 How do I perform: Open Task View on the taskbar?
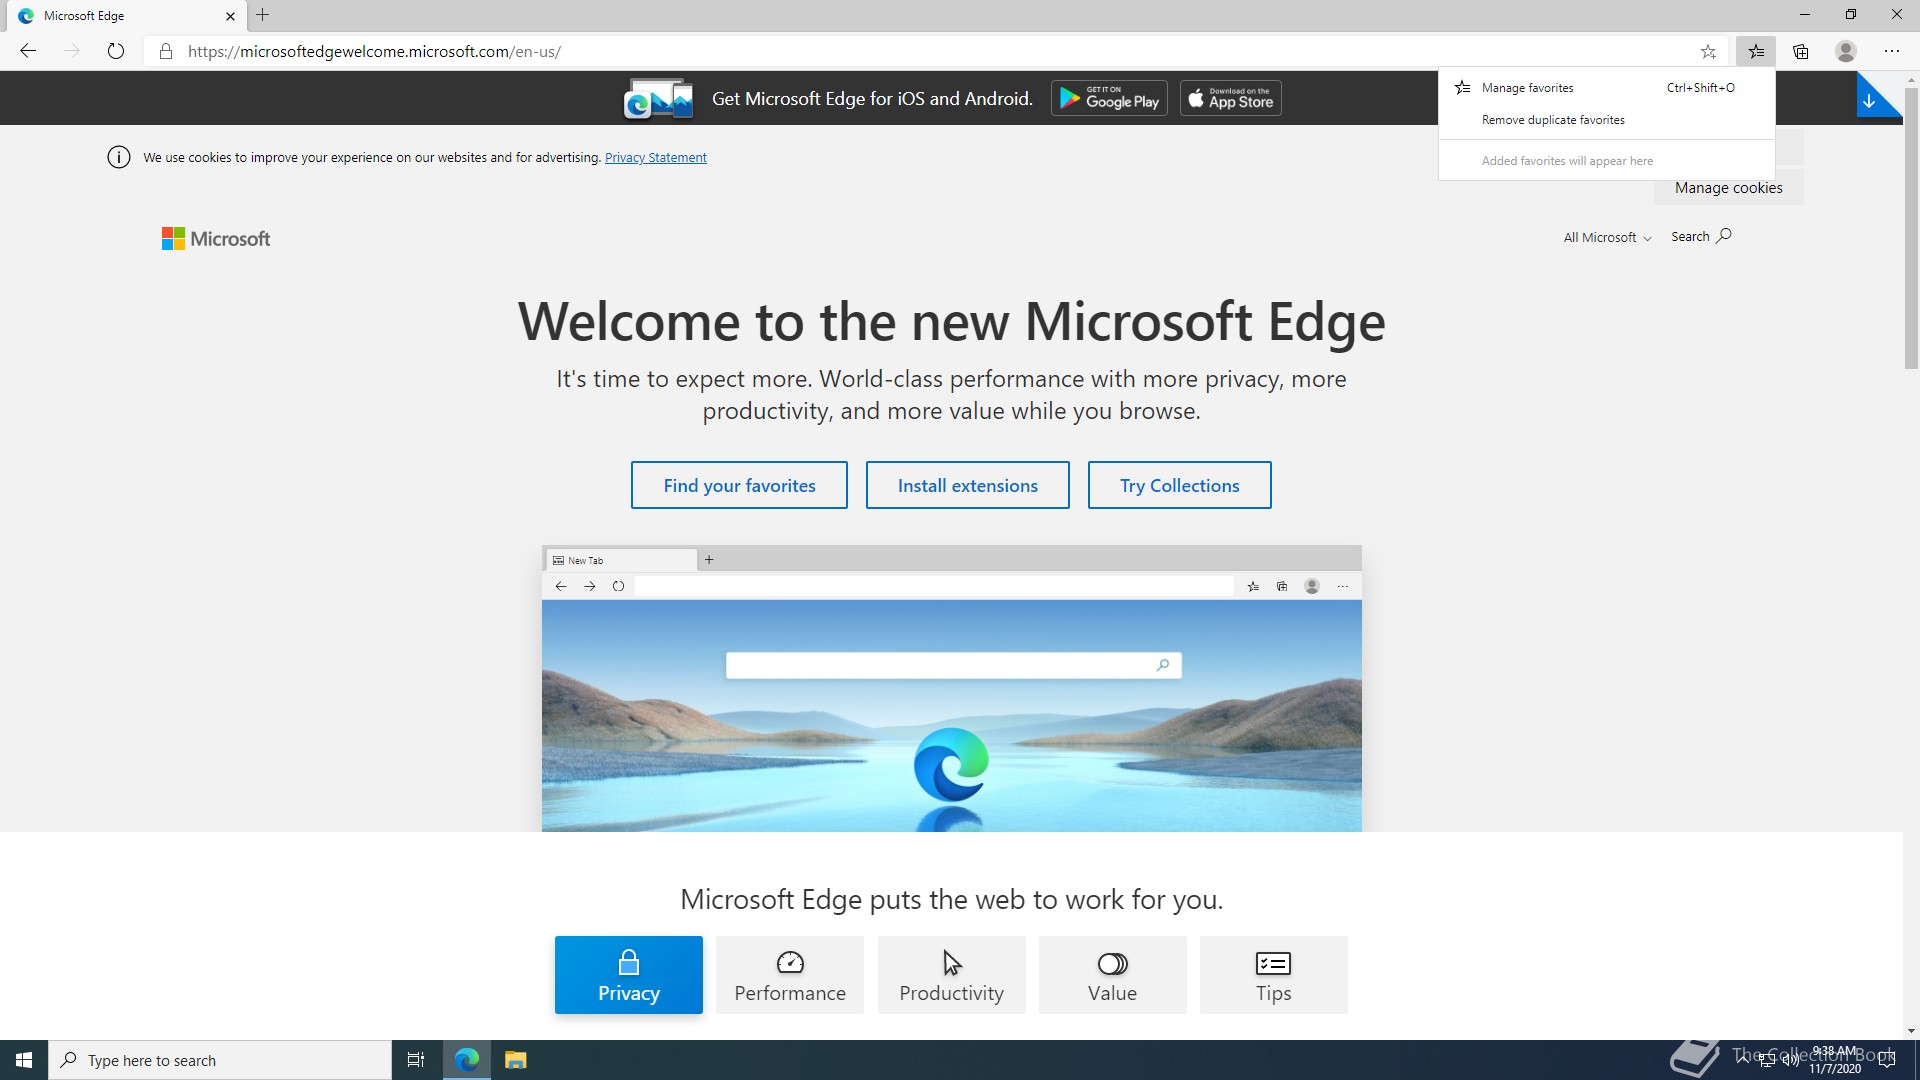(416, 1060)
